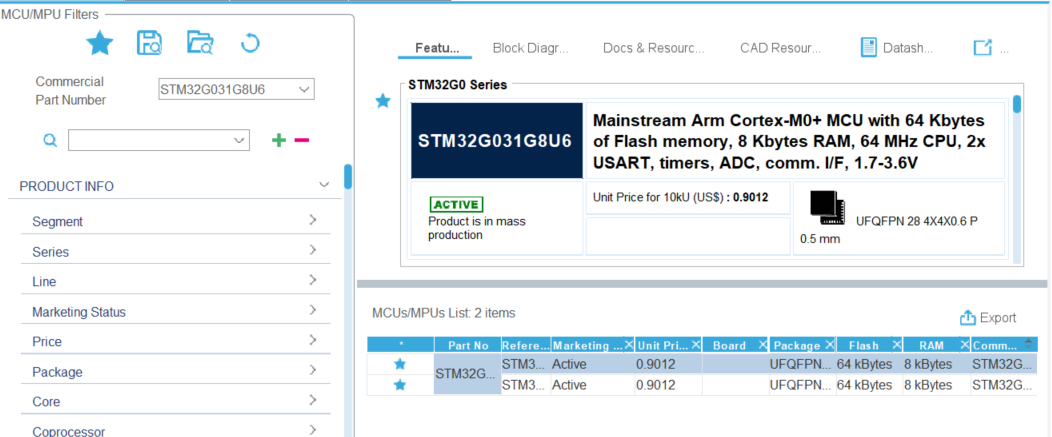The height and width of the screenshot is (437, 1052).
Task: Click the magnifier search icon
Action: [x=50, y=140]
